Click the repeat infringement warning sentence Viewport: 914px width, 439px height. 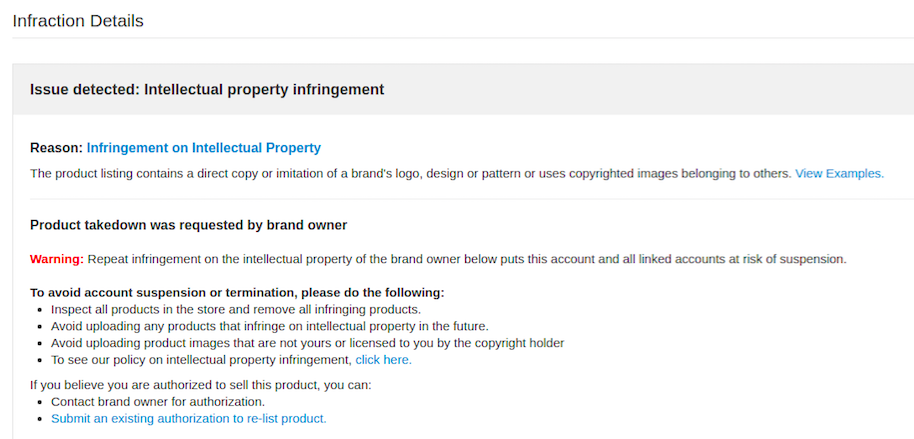pos(466,259)
